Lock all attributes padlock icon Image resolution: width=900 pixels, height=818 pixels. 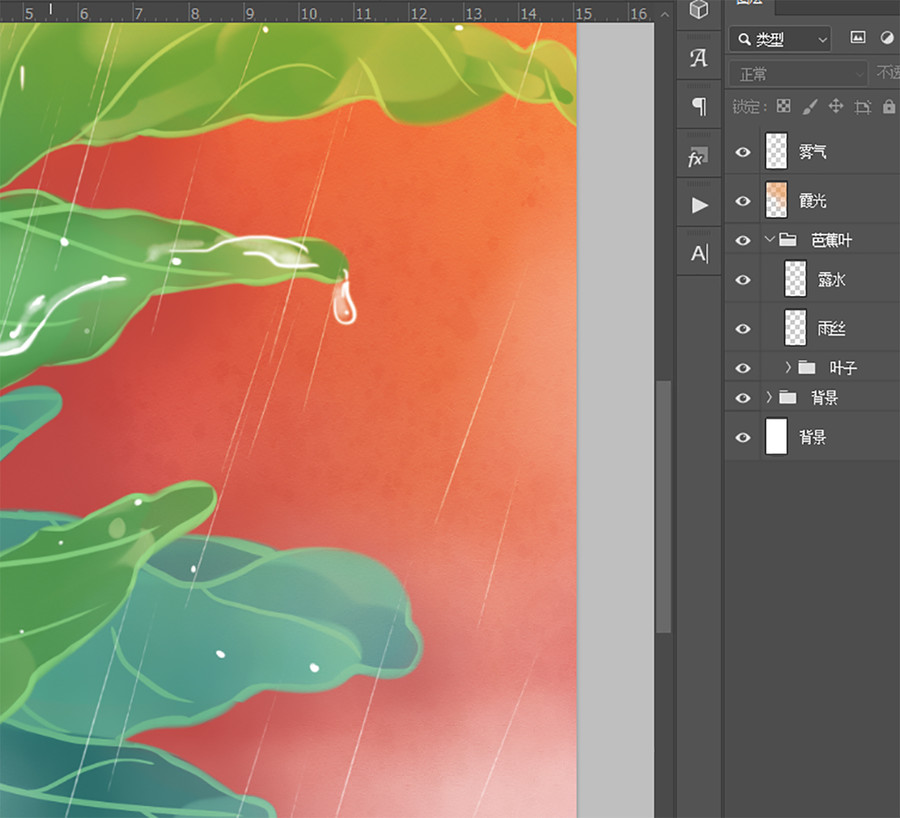(889, 106)
